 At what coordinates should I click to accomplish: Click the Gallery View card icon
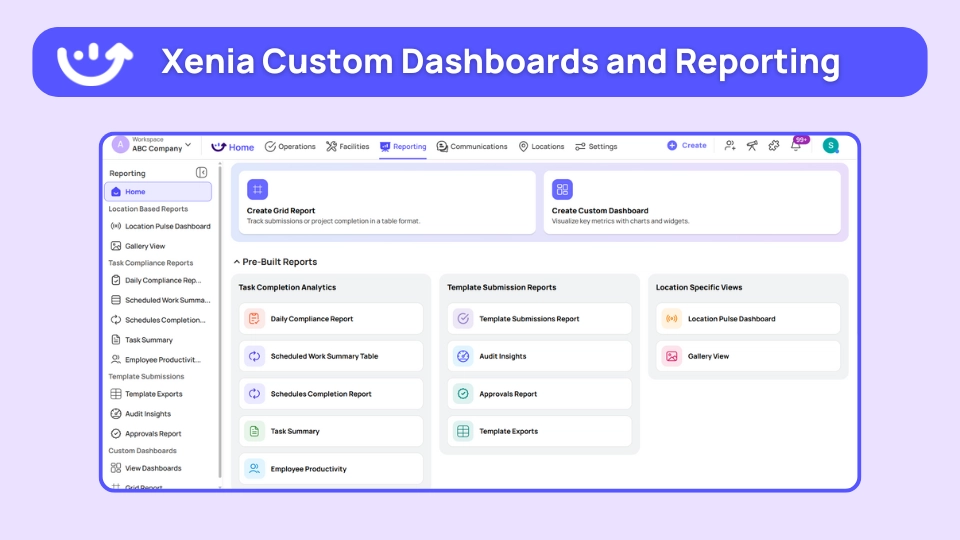(672, 356)
